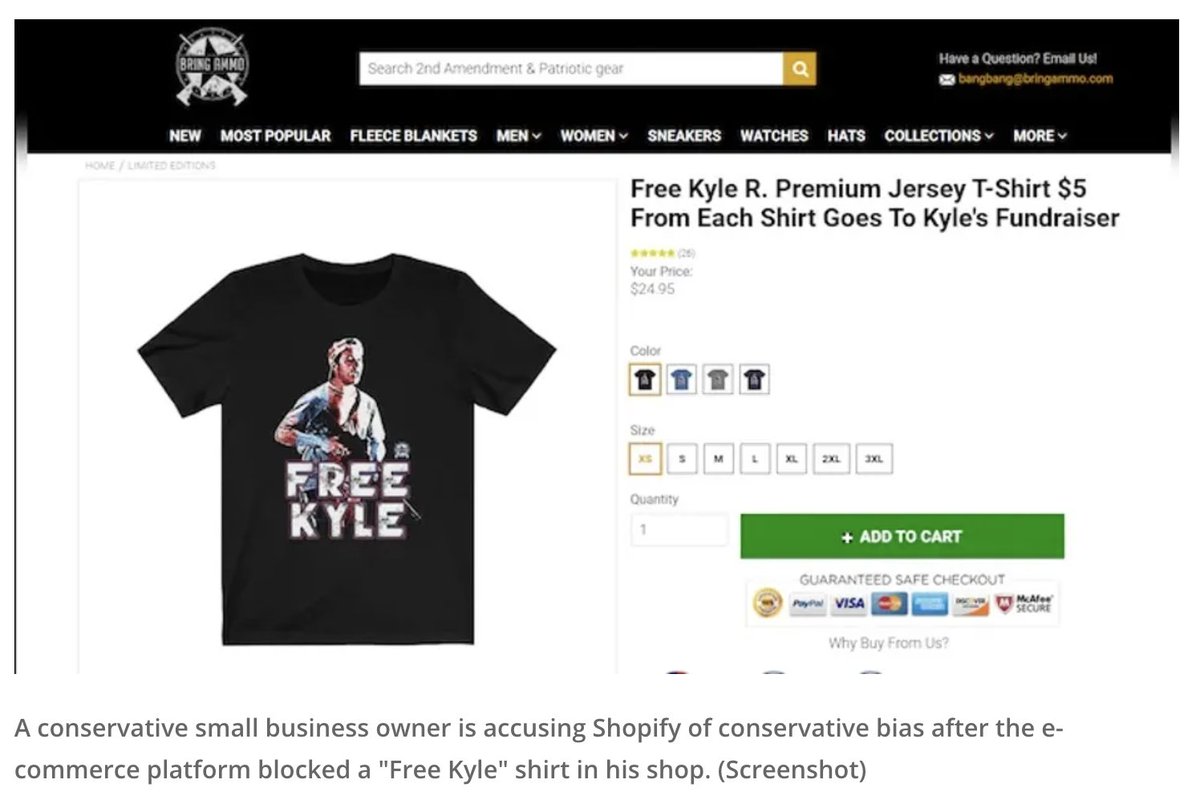Click the green ADD TO CART button
This screenshot has width=1200, height=804.
[x=902, y=536]
